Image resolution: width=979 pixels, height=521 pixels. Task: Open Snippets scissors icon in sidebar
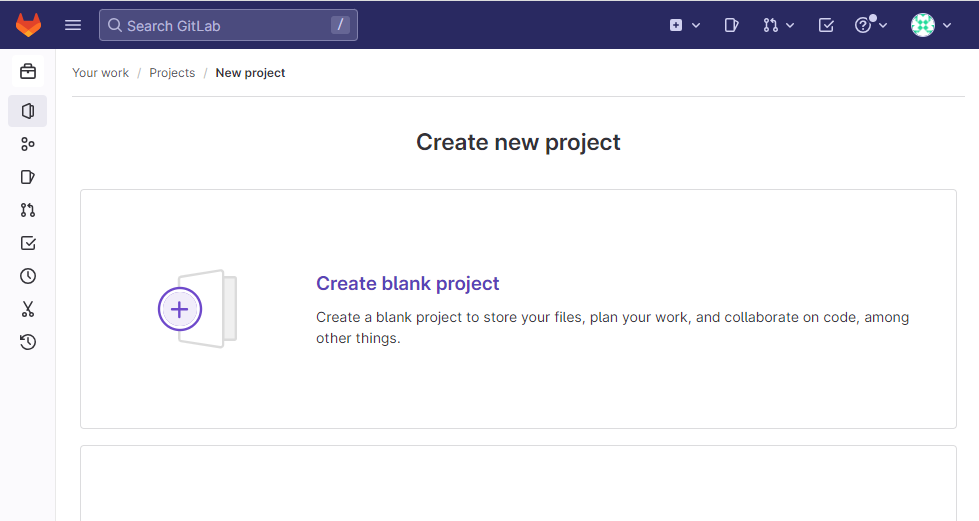click(27, 309)
